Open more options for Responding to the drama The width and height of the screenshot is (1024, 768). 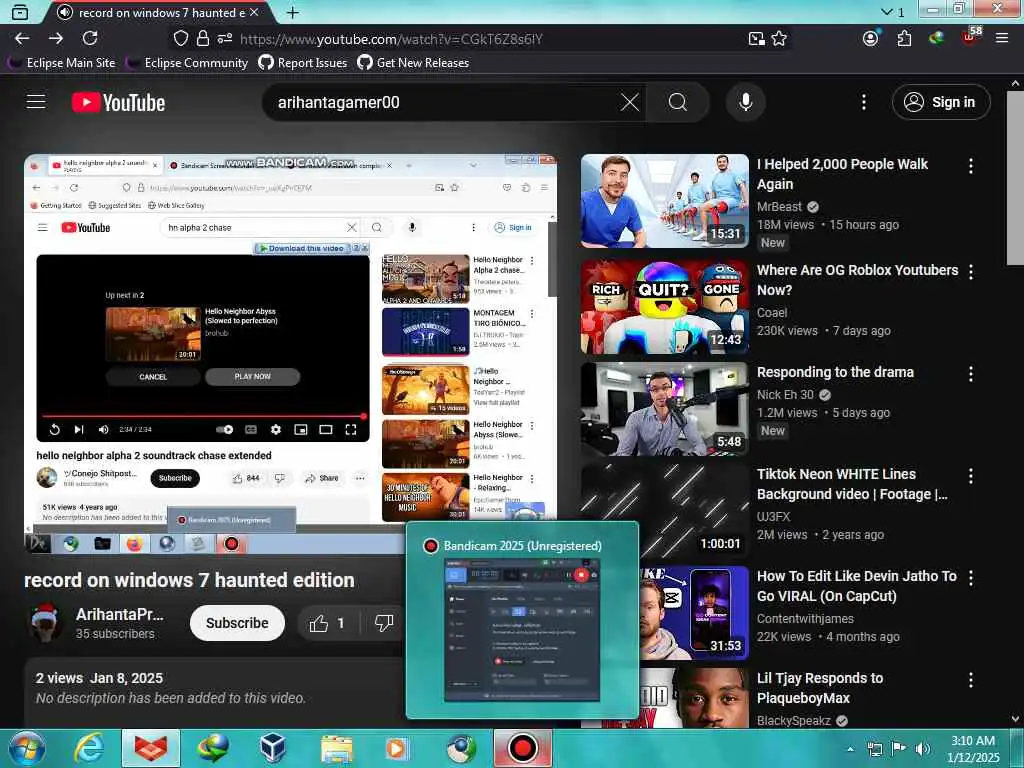(971, 374)
